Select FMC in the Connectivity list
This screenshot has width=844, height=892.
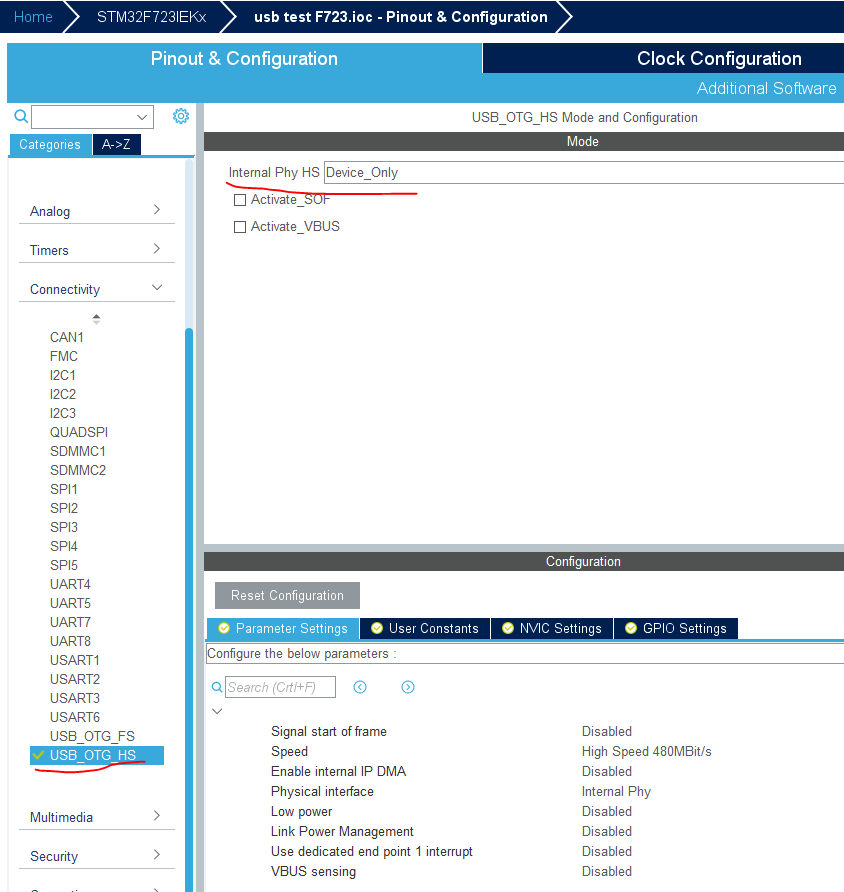pyautogui.click(x=64, y=356)
